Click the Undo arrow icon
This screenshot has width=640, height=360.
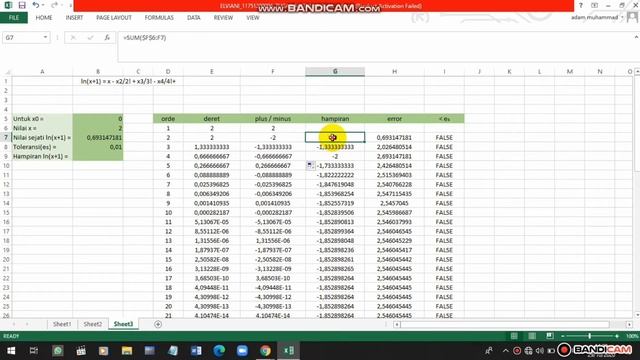(36, 5)
